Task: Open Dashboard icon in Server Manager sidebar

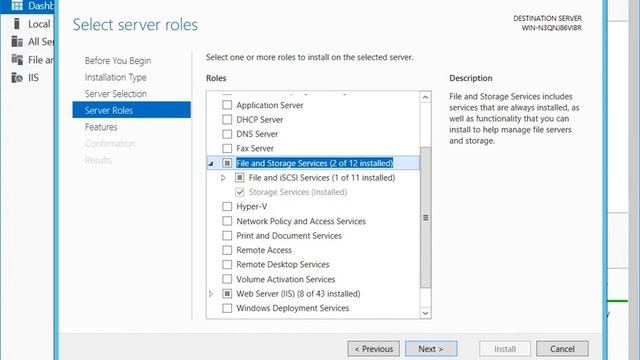Action: coord(17,5)
